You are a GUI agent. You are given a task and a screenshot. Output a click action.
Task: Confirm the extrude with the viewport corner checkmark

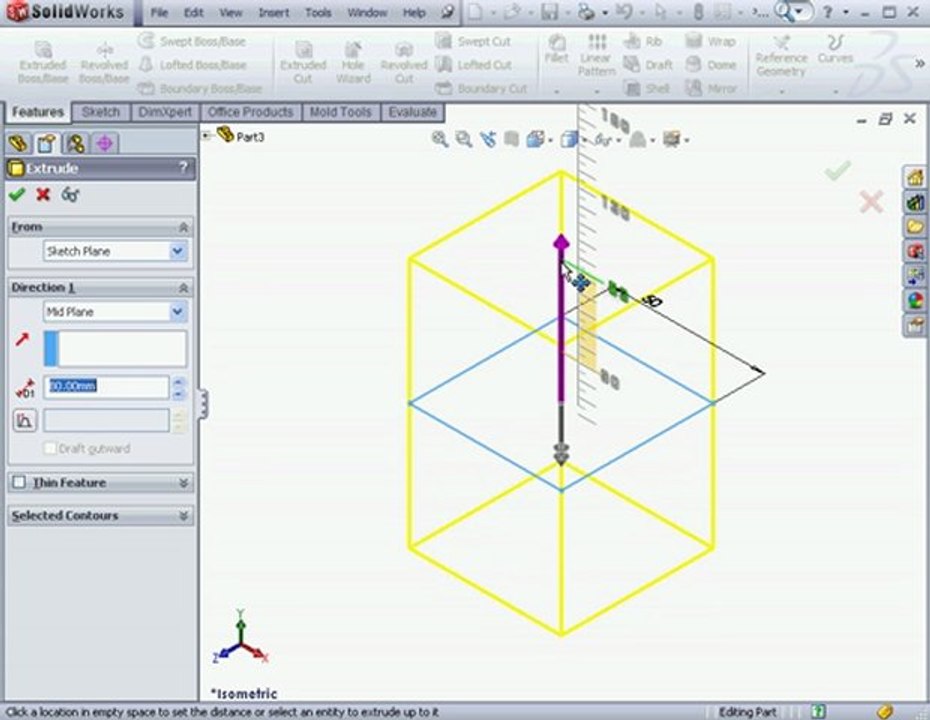pos(837,171)
